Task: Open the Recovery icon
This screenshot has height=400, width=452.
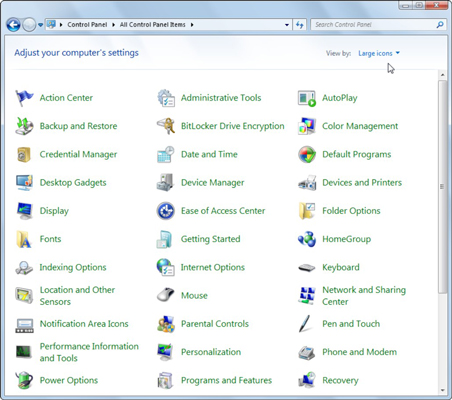Action: click(x=307, y=380)
